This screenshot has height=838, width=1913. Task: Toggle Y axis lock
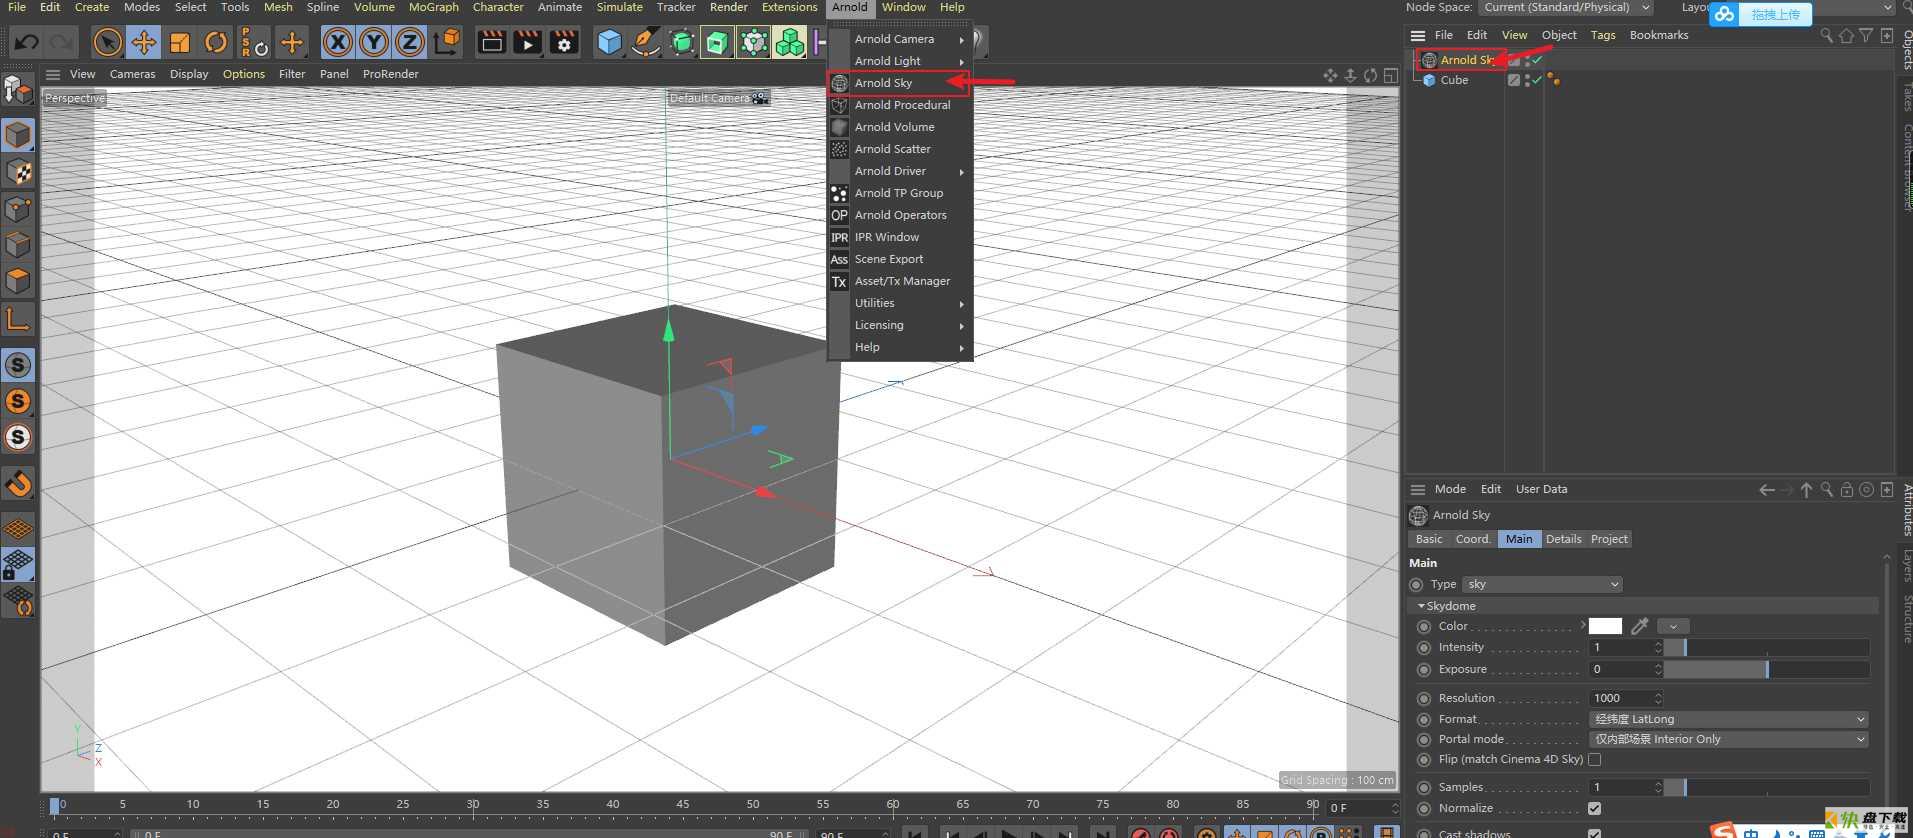pyautogui.click(x=374, y=43)
